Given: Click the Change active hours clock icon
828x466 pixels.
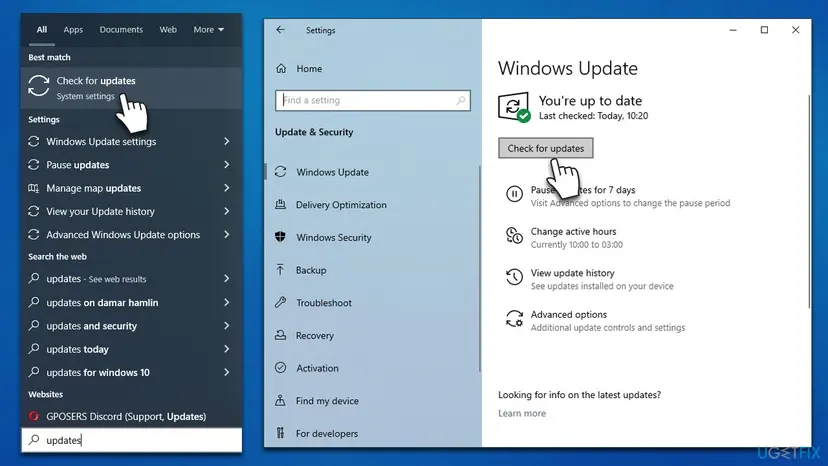Looking at the screenshot, I should [514, 236].
